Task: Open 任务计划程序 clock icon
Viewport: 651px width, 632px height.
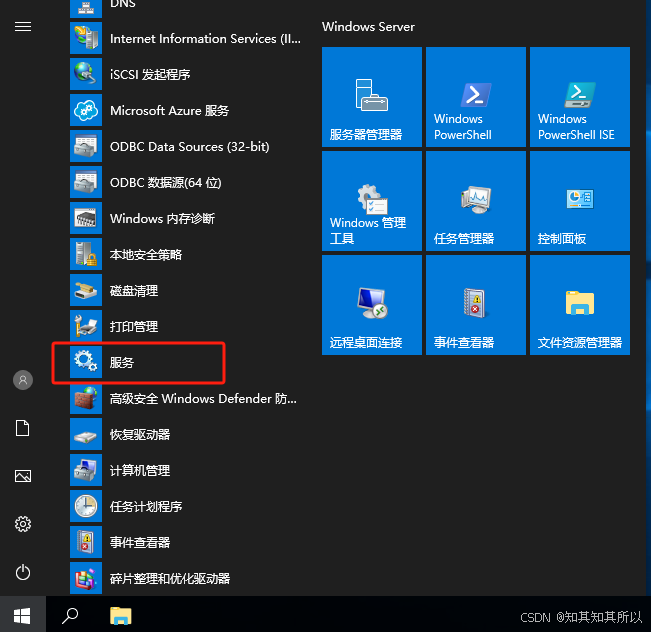Action: 86,506
